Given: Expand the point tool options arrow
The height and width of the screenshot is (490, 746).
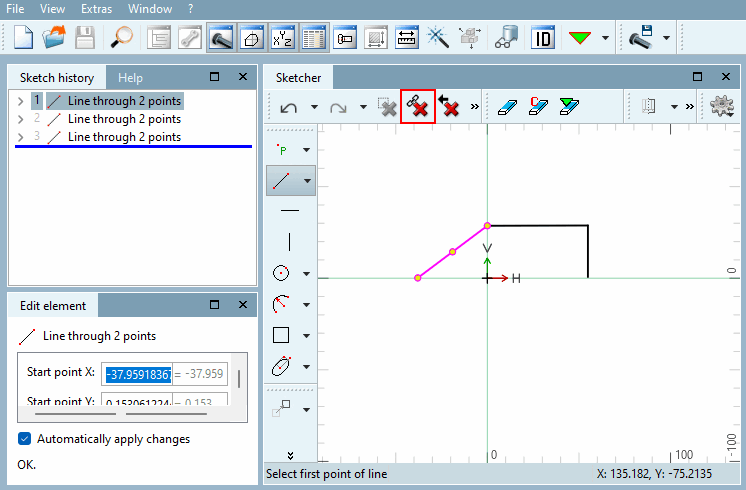Looking at the screenshot, I should 307,150.
